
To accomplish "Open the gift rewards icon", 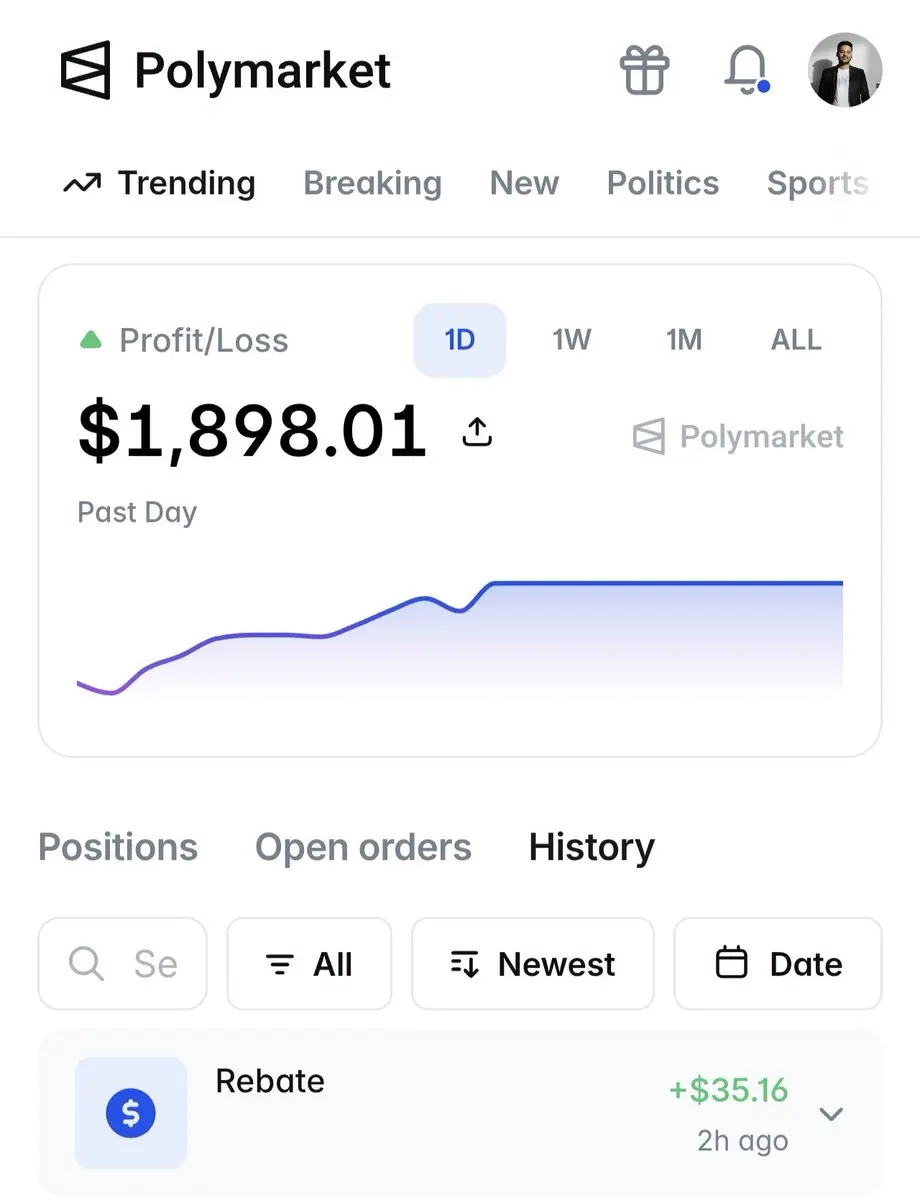I will [x=644, y=70].
